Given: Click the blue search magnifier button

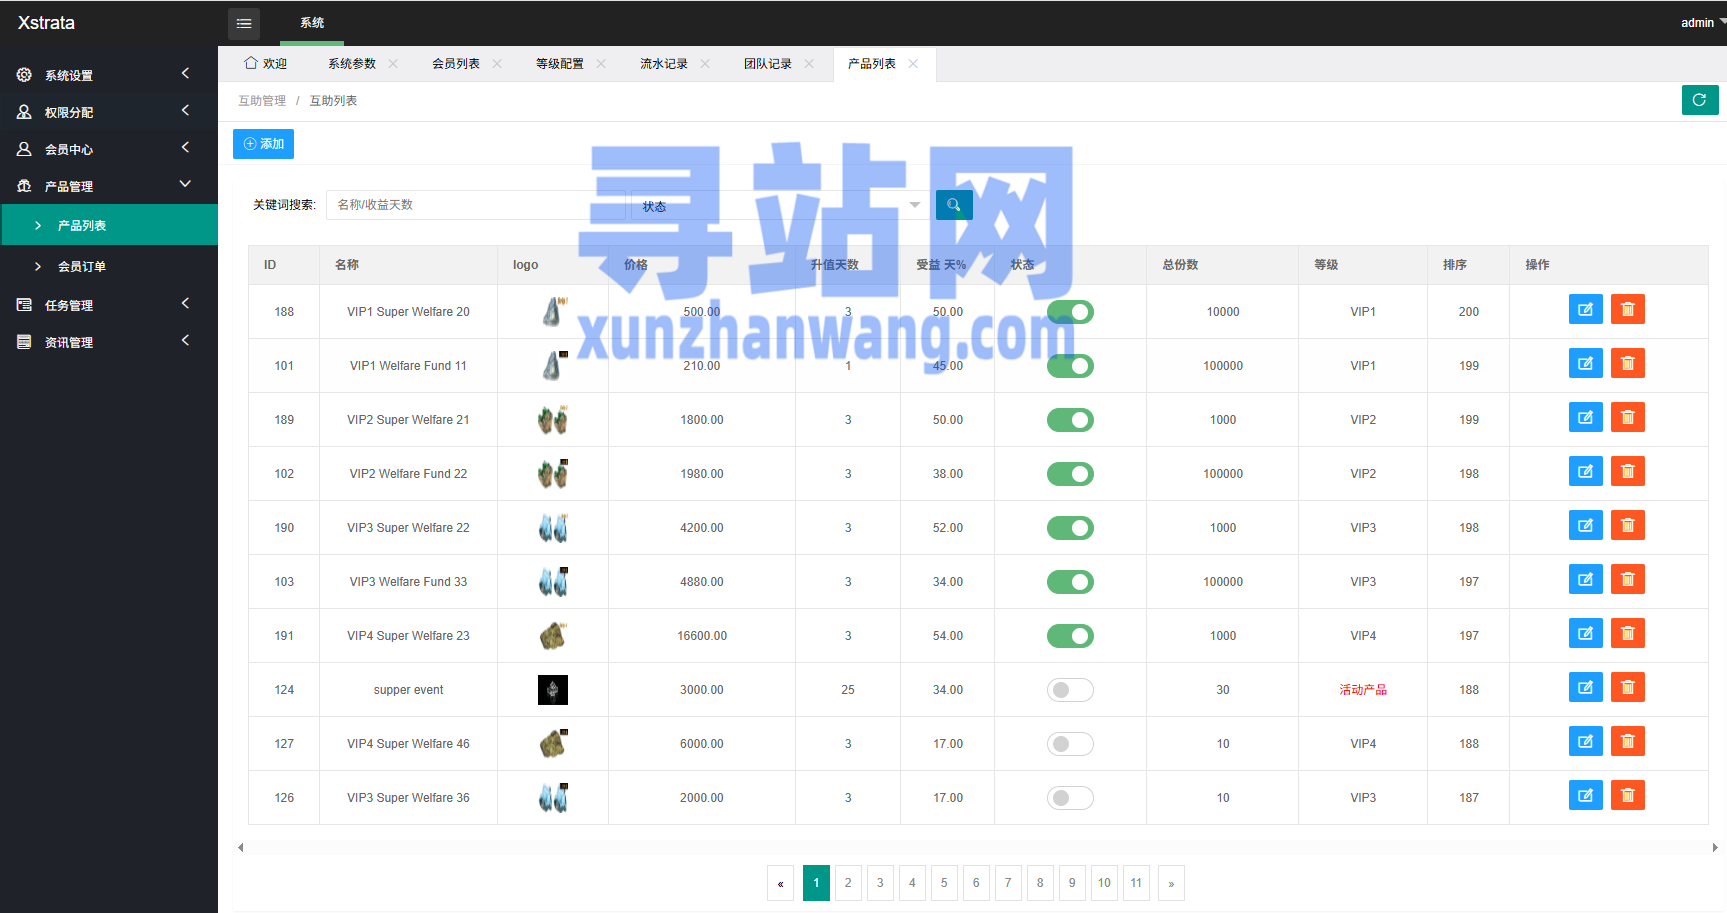Looking at the screenshot, I should 953,205.
